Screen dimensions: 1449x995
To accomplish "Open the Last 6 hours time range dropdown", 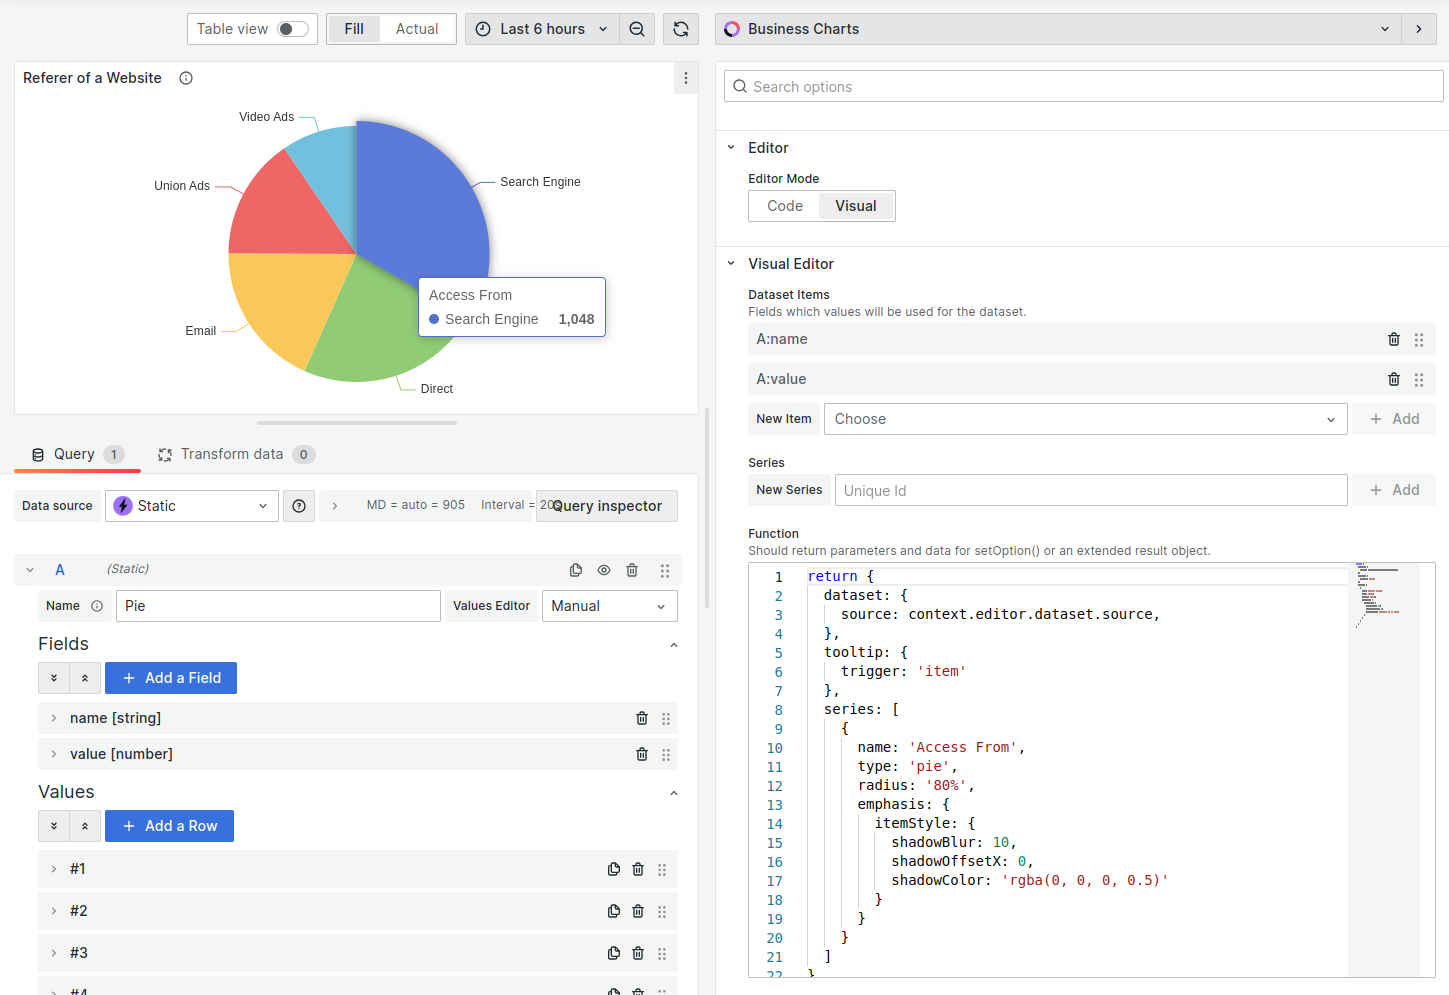I will [541, 29].
